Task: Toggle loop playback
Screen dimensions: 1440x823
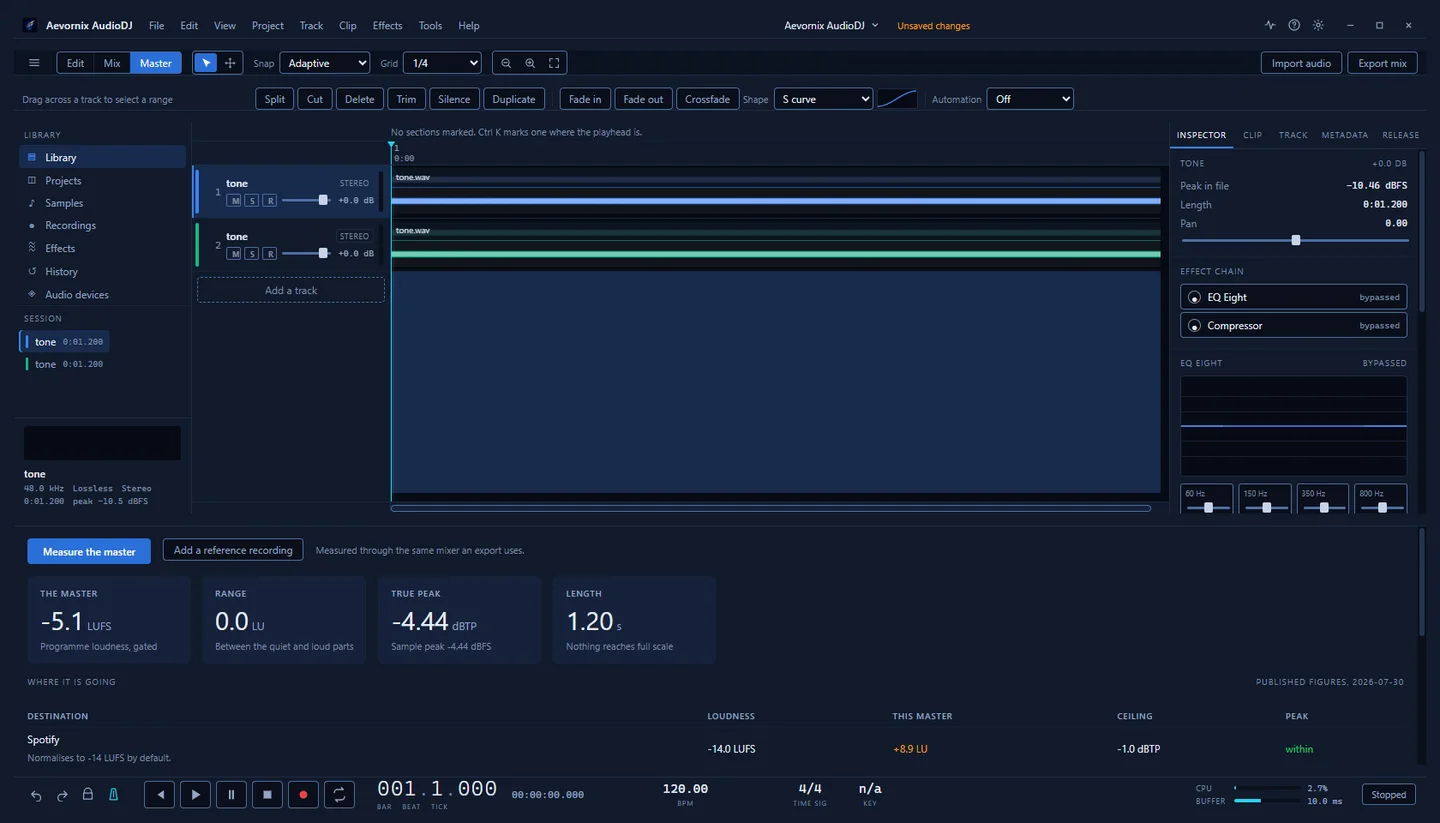Action: pos(339,795)
